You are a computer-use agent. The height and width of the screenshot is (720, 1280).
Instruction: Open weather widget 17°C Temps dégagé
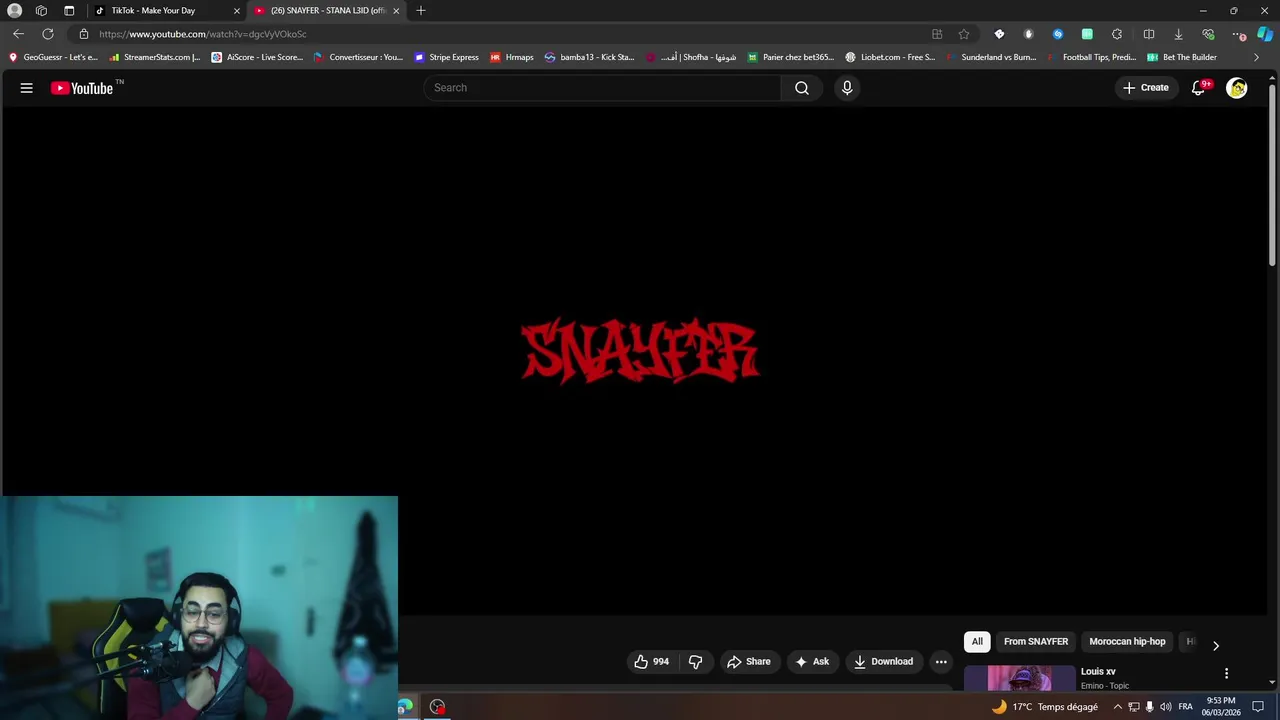(1044, 707)
